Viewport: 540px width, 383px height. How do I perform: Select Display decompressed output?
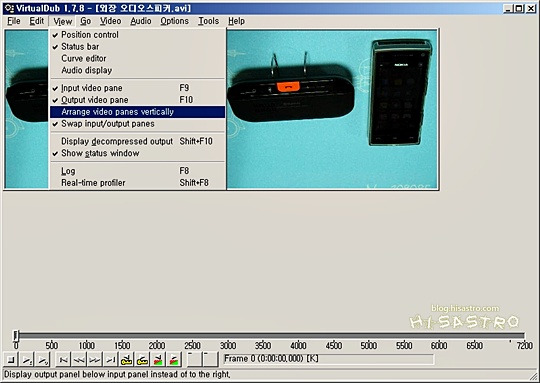tap(138, 142)
